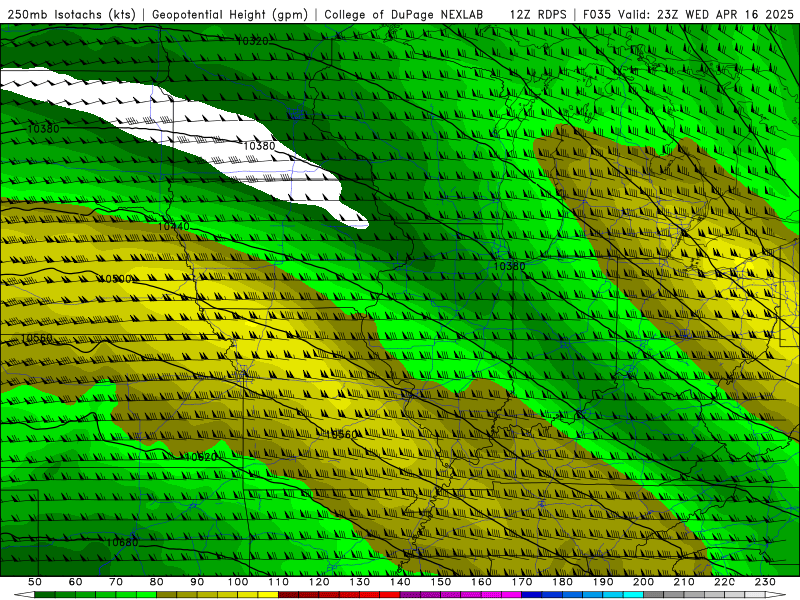Click the 10320 height contour label
The width and height of the screenshot is (800, 600).
pos(253,41)
